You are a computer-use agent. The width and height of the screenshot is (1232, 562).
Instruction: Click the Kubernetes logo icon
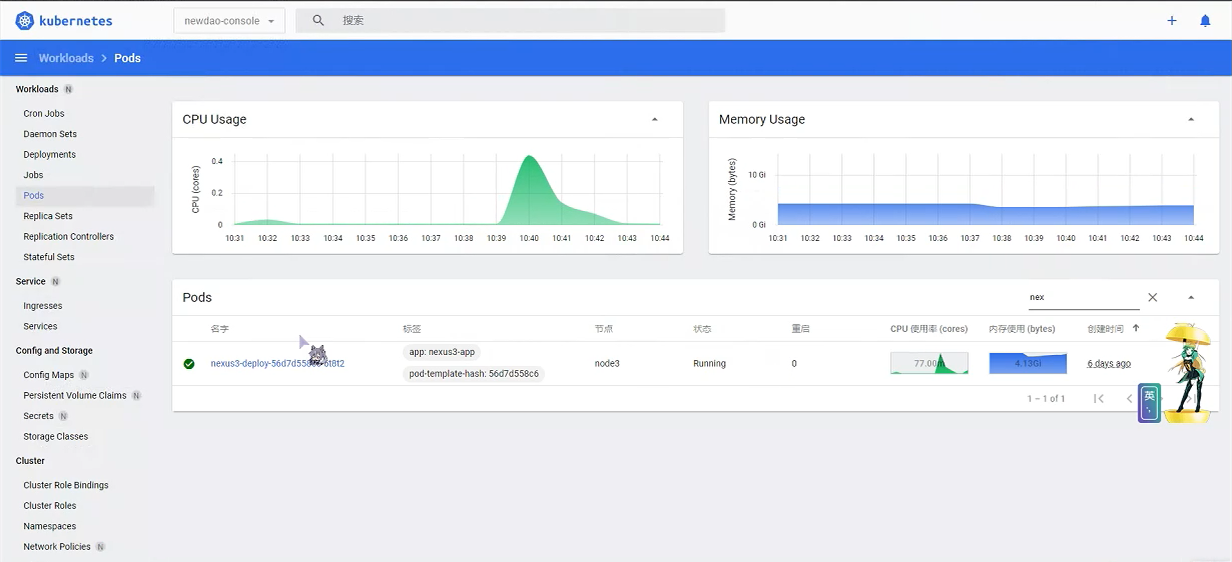[x=25, y=20]
